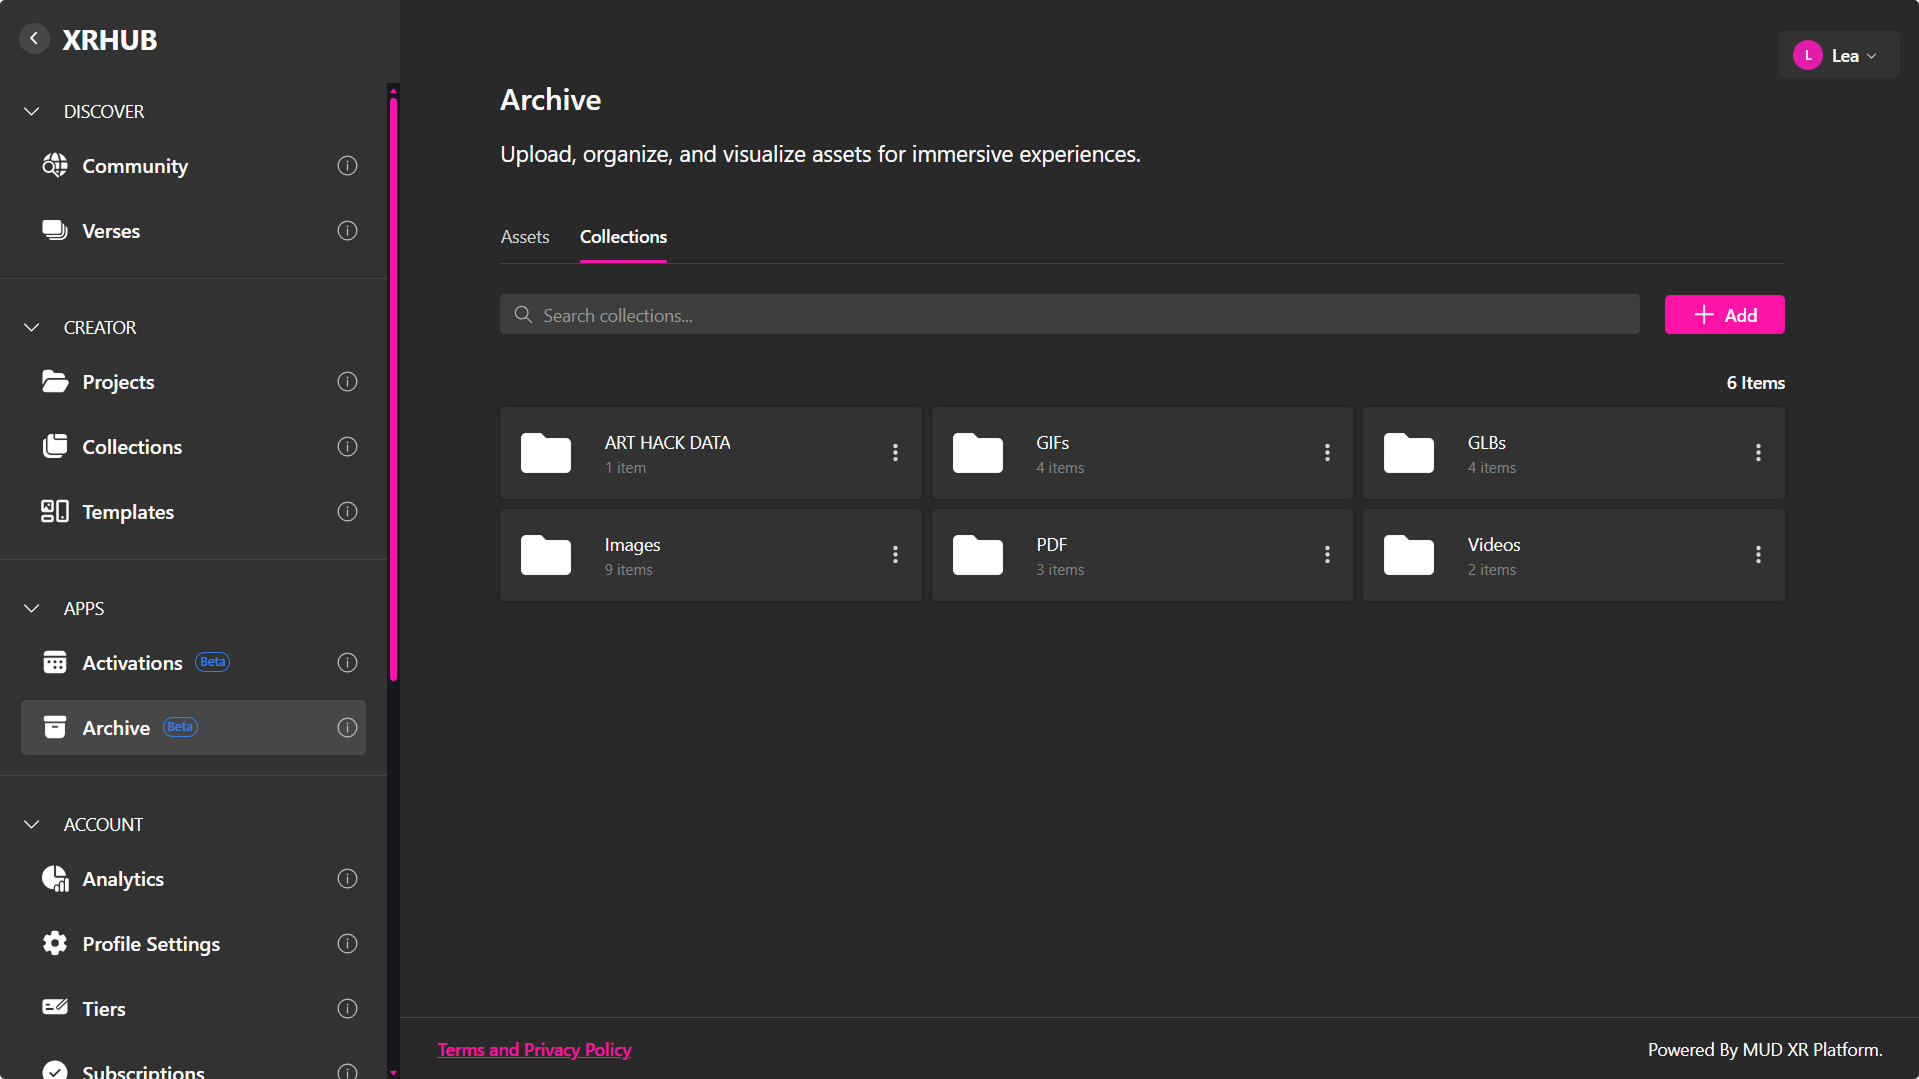Open Projects folder icon in sidebar
This screenshot has width=1919, height=1079.
[x=55, y=381]
